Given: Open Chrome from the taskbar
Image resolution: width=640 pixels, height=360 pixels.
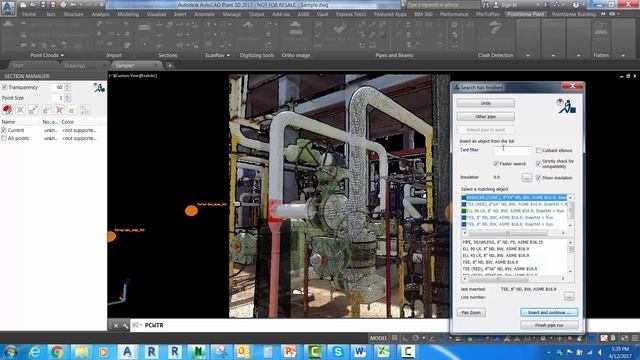Looking at the screenshot, I should click(x=57, y=352).
